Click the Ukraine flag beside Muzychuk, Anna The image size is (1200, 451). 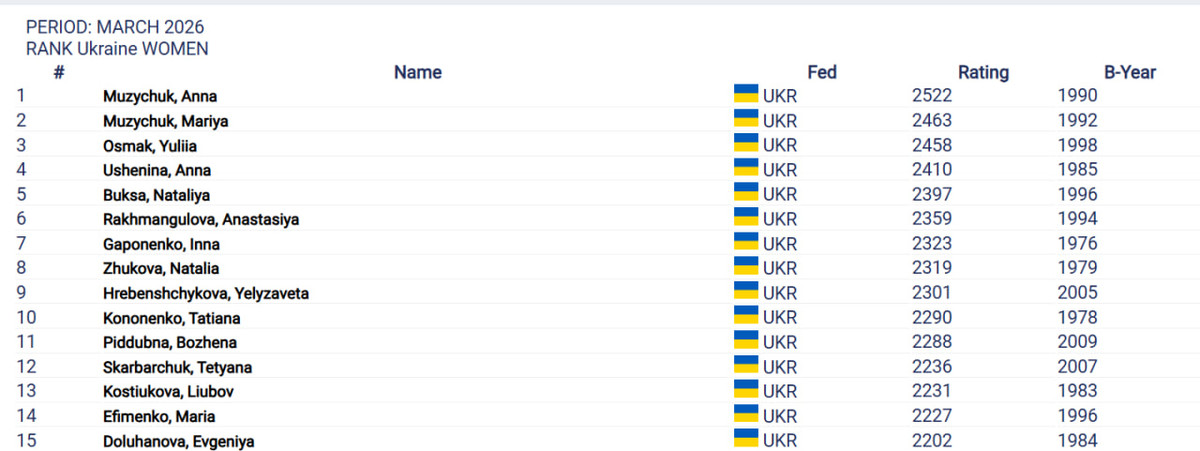pos(746,94)
